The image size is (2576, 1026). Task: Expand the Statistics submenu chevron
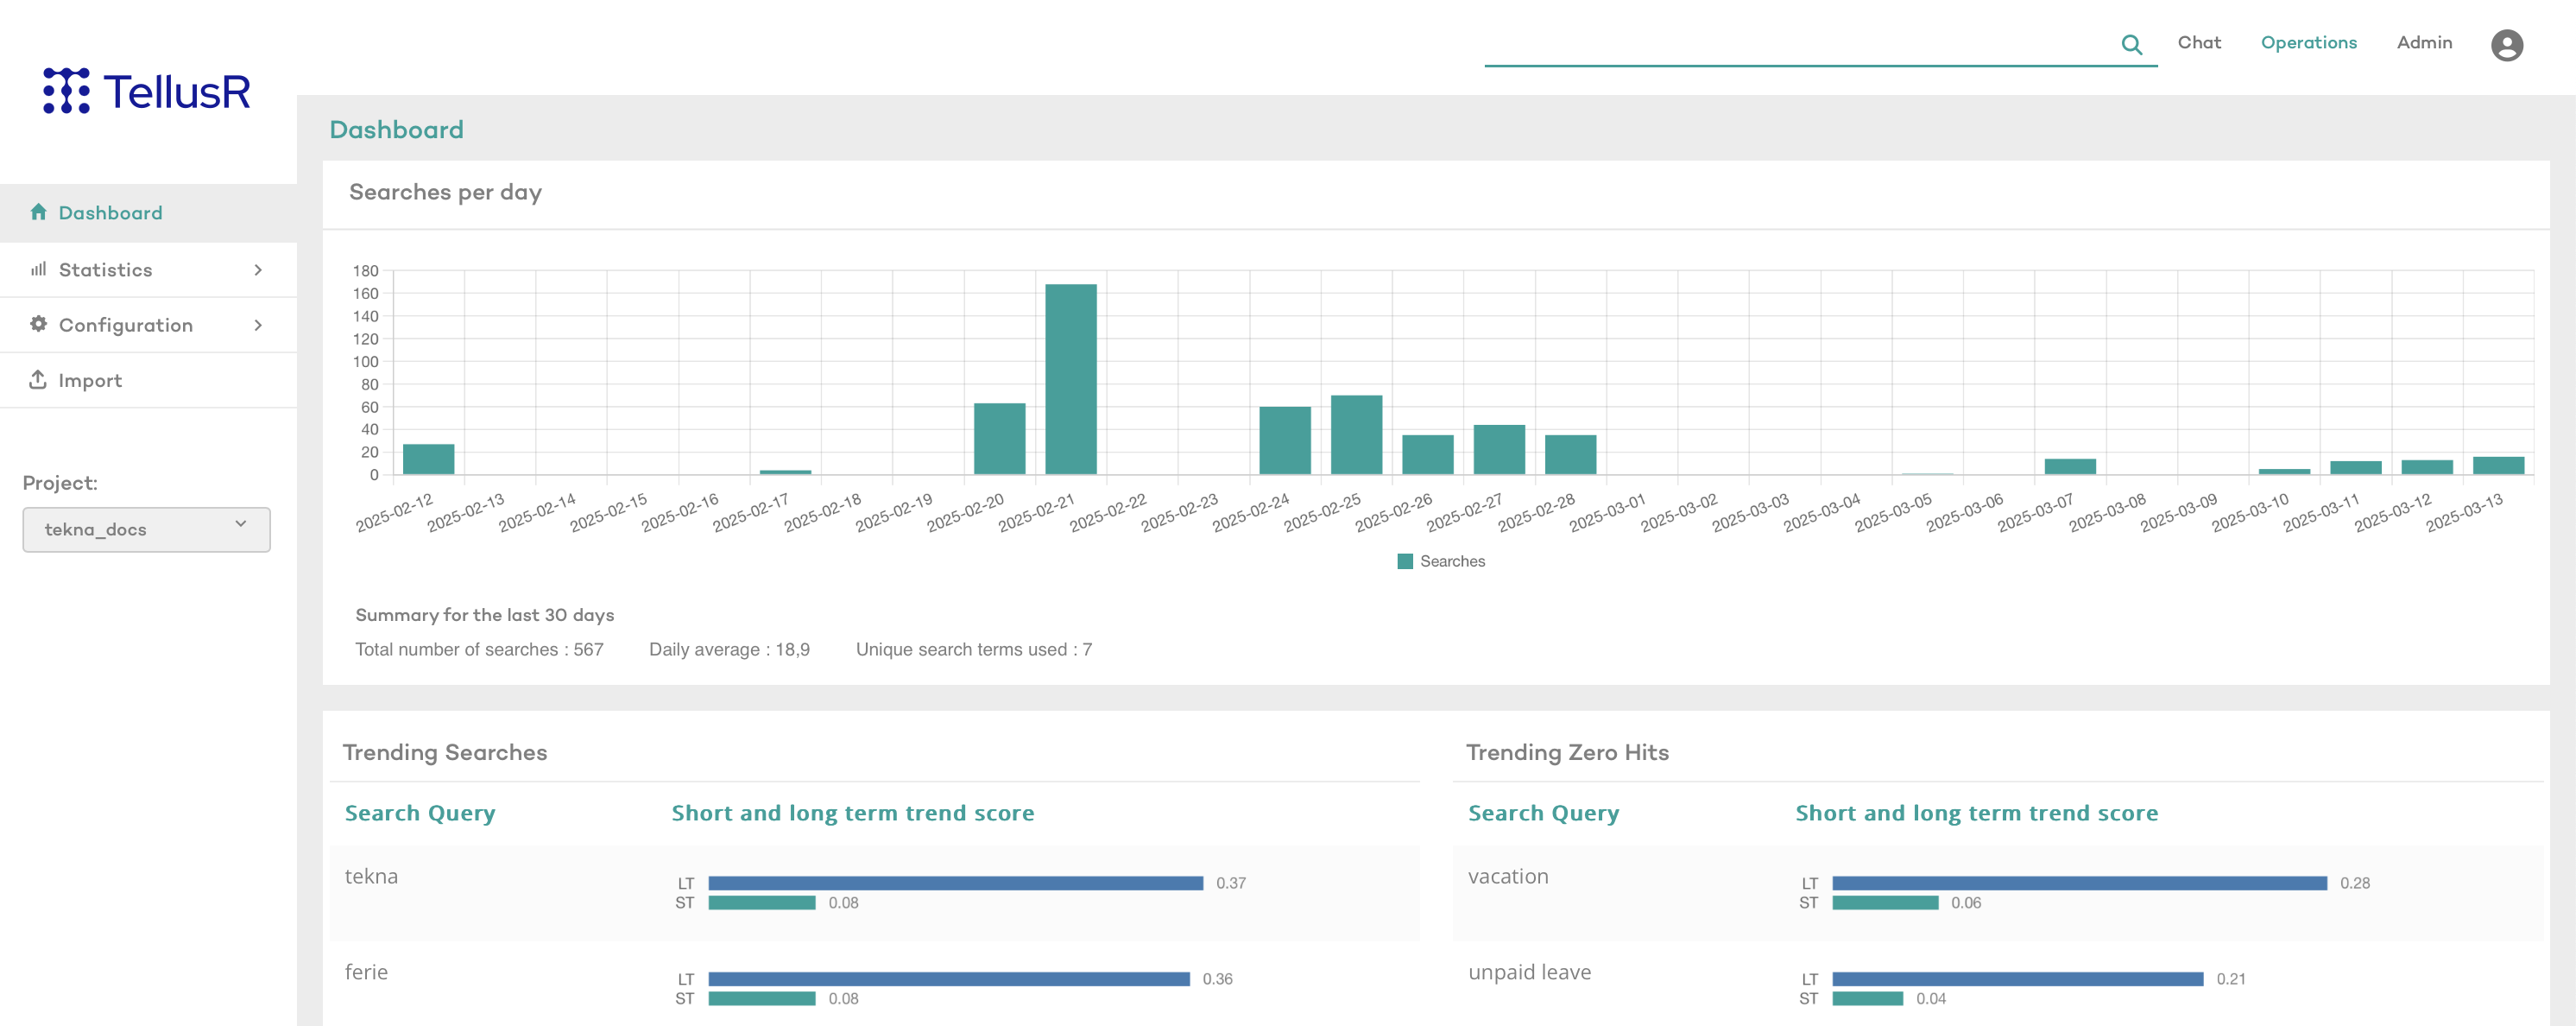point(258,270)
